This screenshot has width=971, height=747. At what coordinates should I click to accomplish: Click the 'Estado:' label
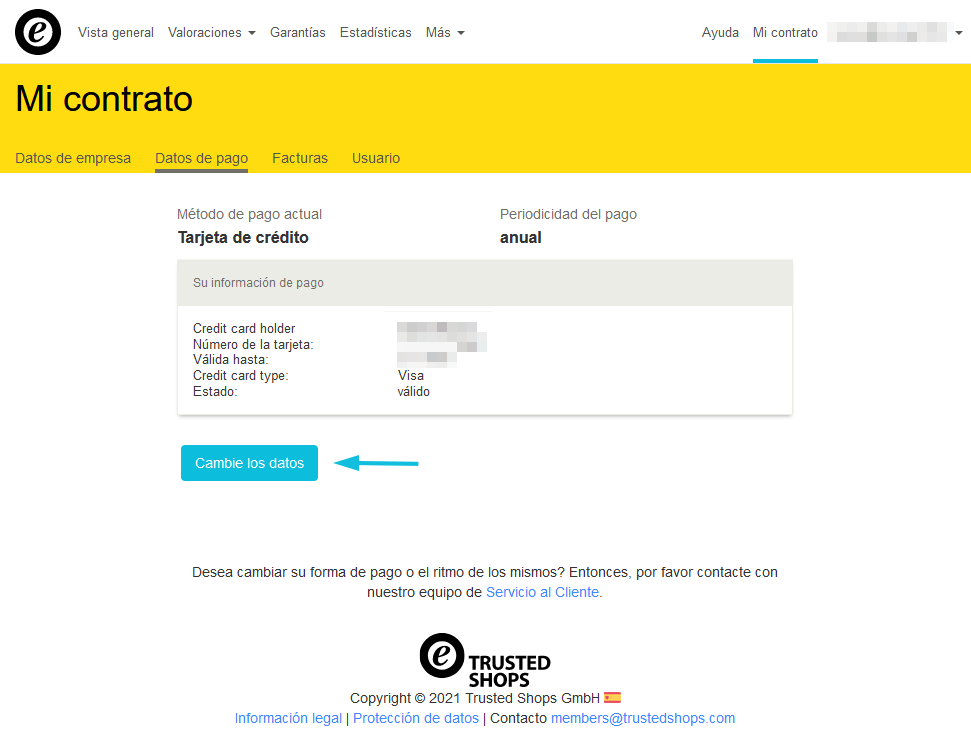coord(215,391)
